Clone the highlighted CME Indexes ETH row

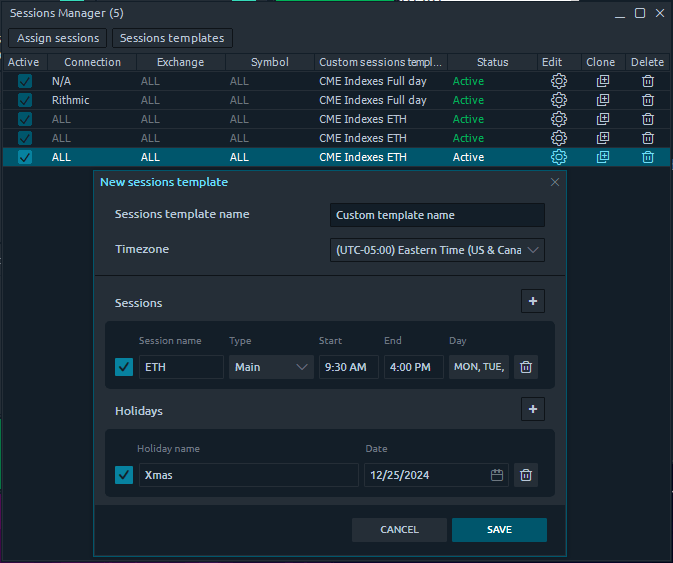tap(602, 157)
